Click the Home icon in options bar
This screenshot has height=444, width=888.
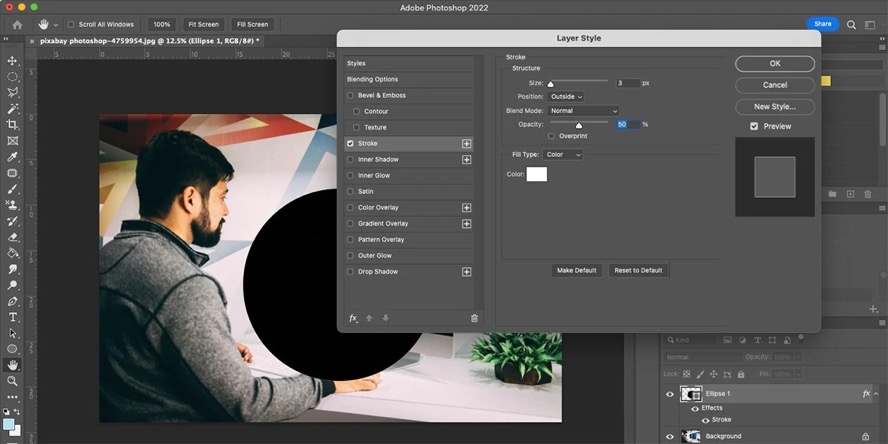coord(17,24)
